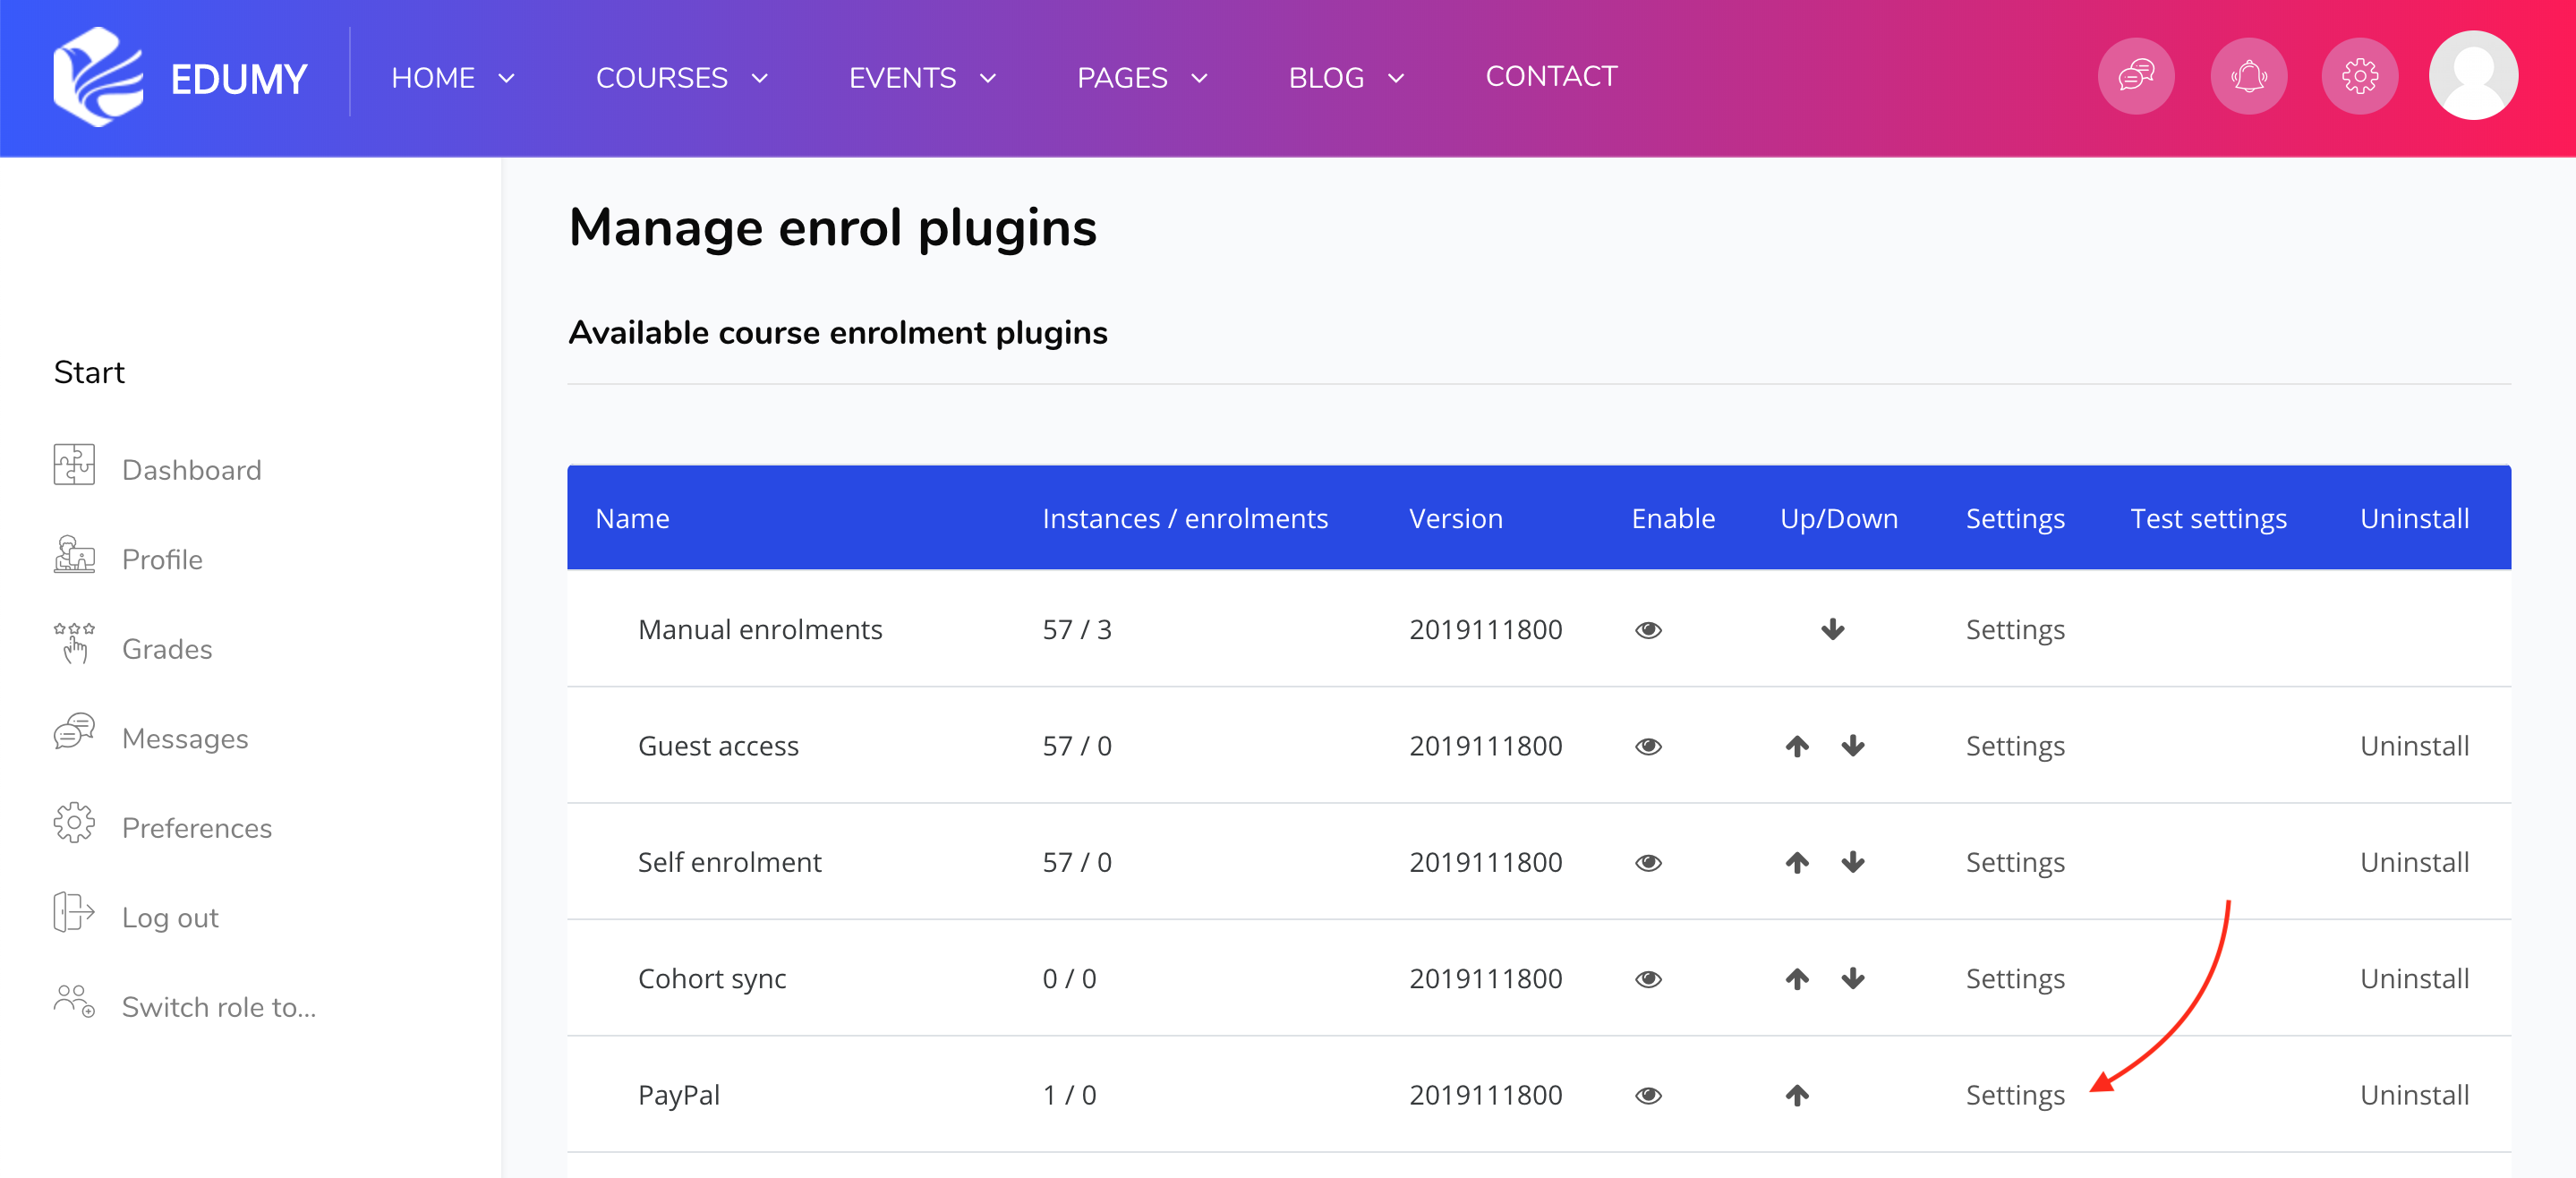Open the user avatar profile picture
The width and height of the screenshot is (2576, 1178).
2473,76
